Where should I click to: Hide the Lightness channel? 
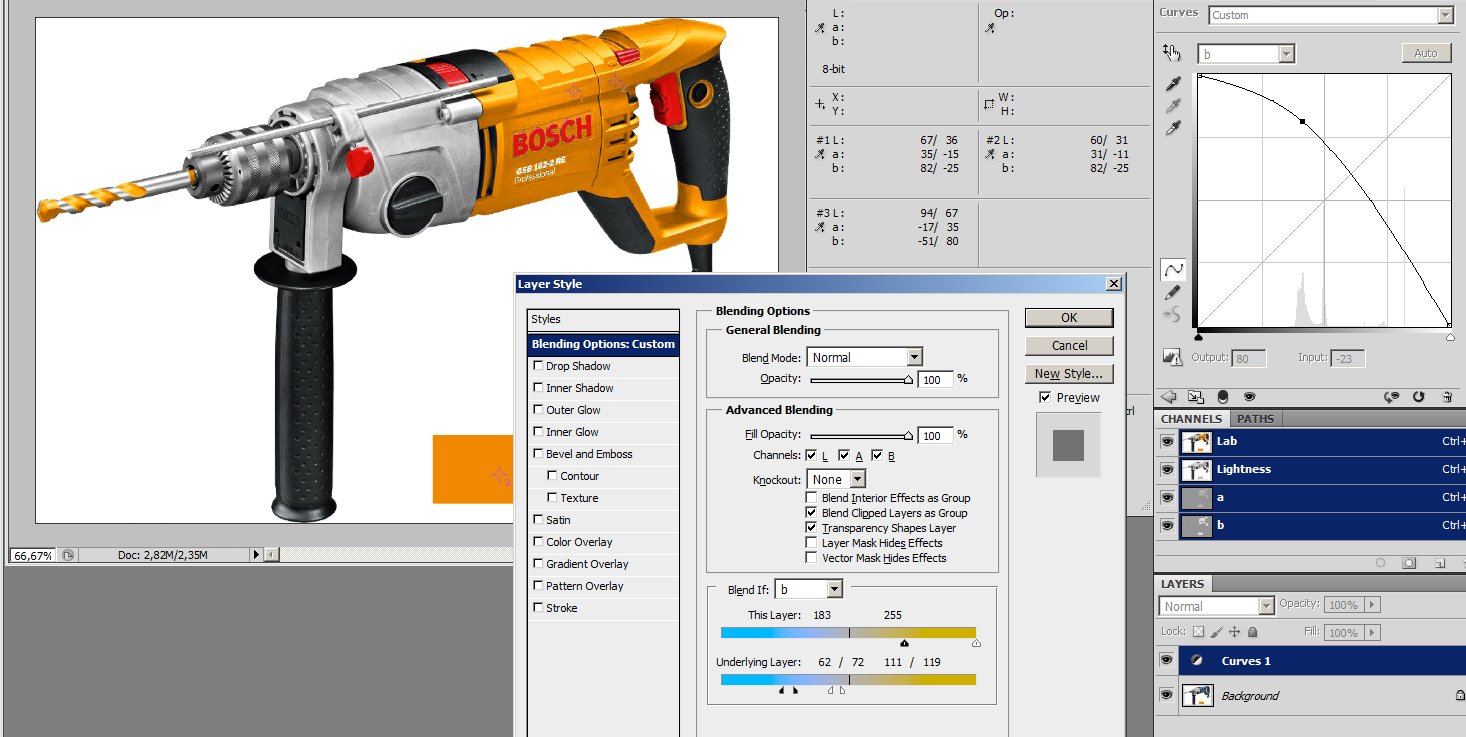pos(1167,469)
